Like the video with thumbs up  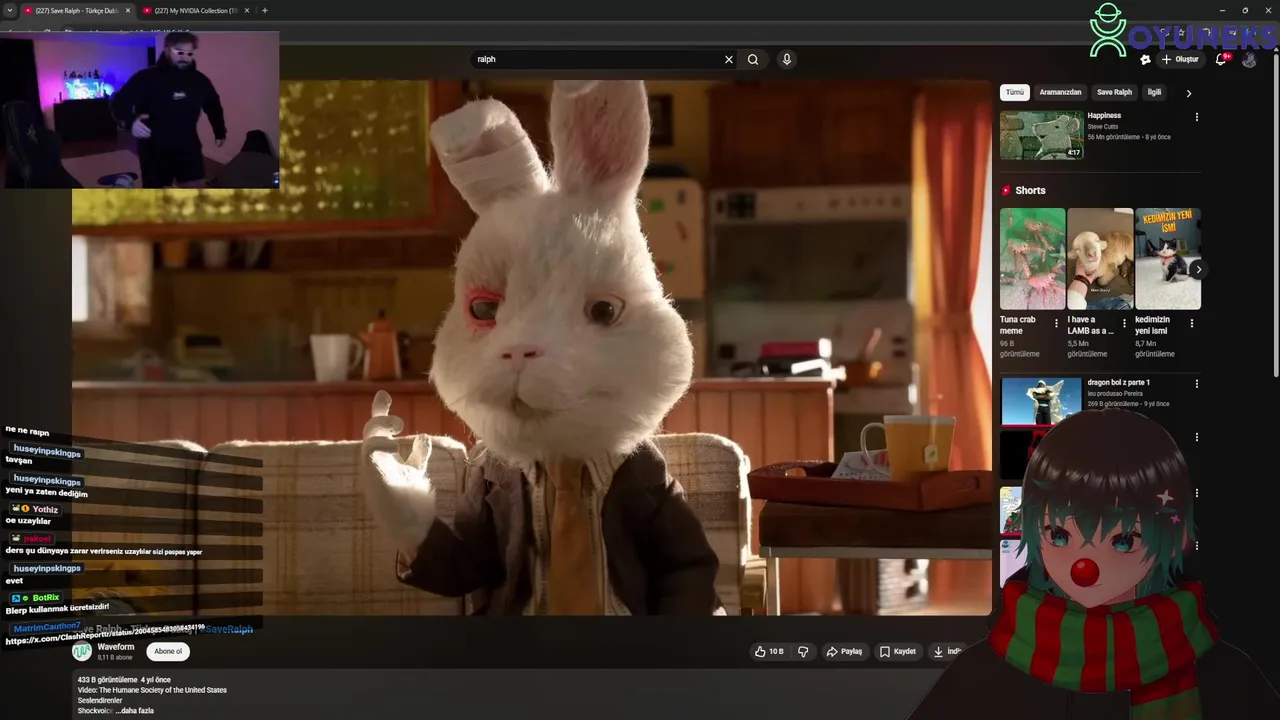[769, 652]
